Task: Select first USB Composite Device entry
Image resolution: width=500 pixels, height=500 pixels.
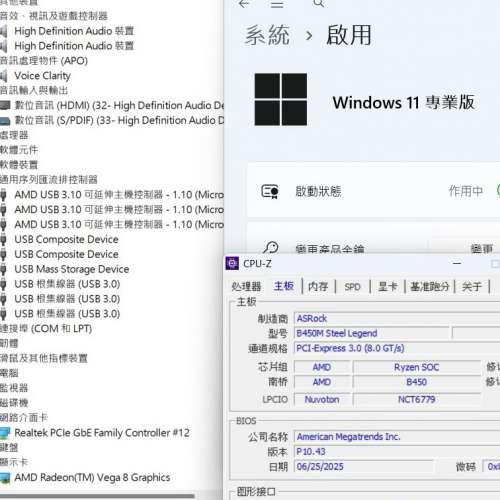Action: tap(66, 239)
